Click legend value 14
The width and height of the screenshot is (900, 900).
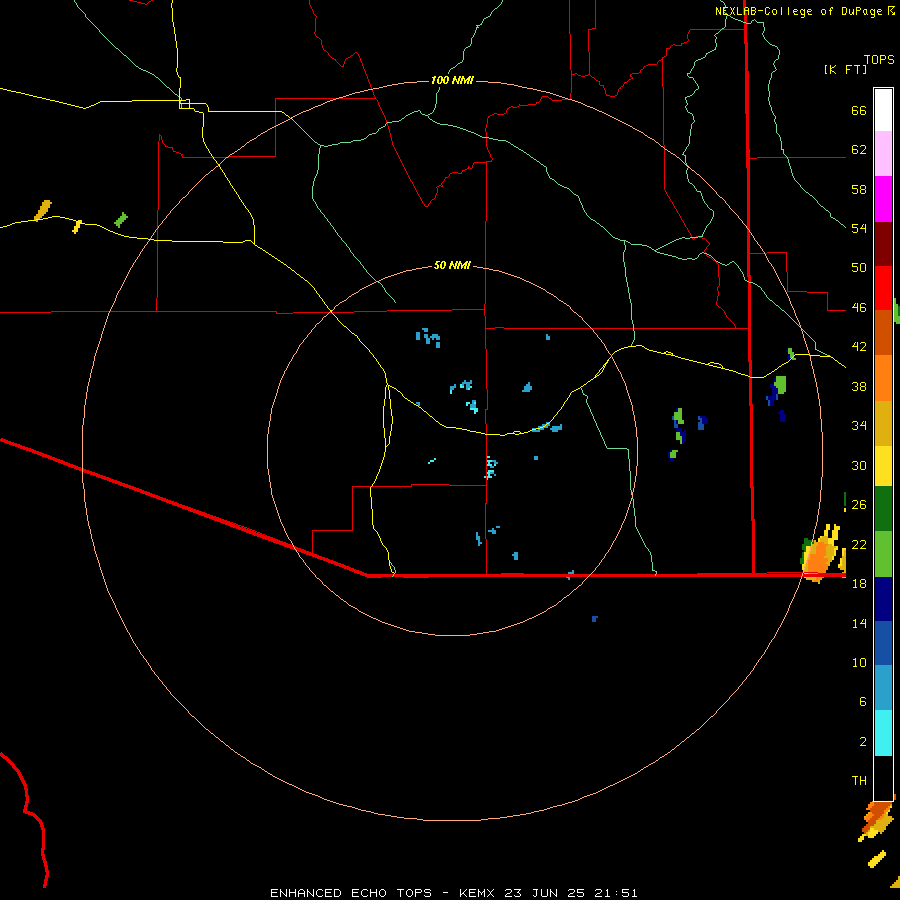(859, 623)
